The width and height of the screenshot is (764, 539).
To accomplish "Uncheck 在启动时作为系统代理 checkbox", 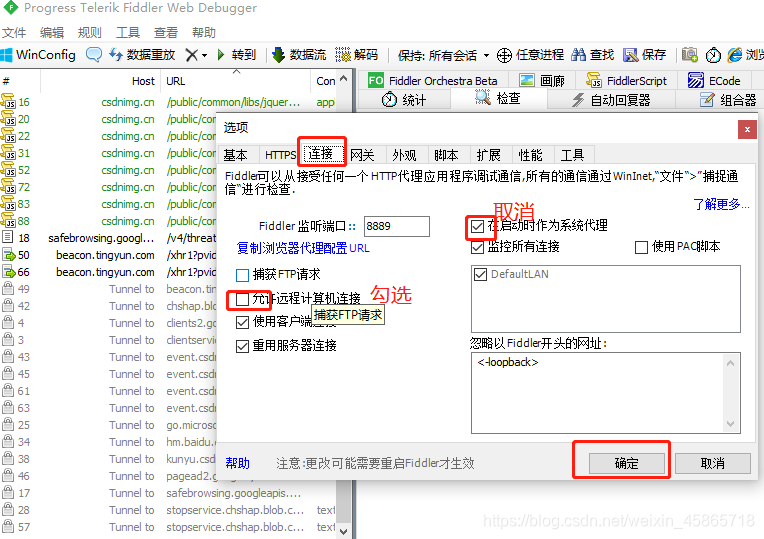I will (x=478, y=226).
